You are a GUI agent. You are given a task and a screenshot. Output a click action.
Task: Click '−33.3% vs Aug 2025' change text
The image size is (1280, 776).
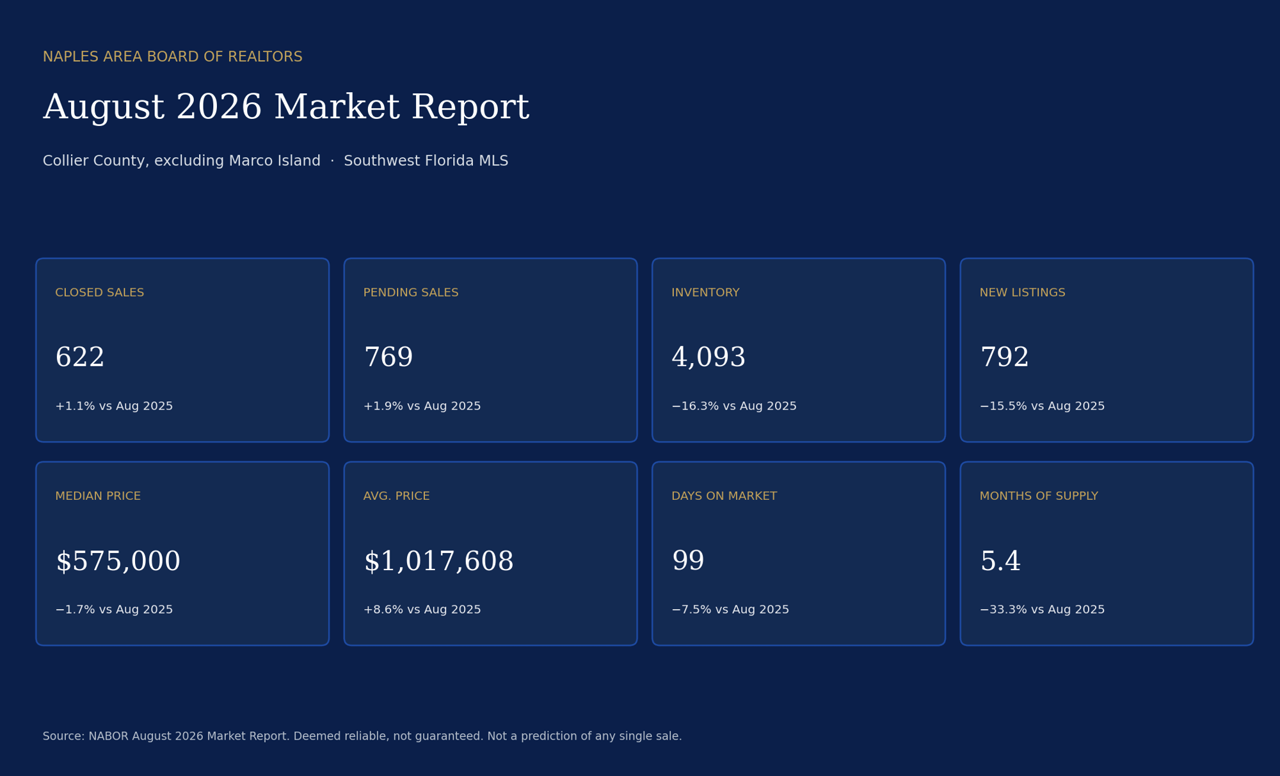[1042, 610]
